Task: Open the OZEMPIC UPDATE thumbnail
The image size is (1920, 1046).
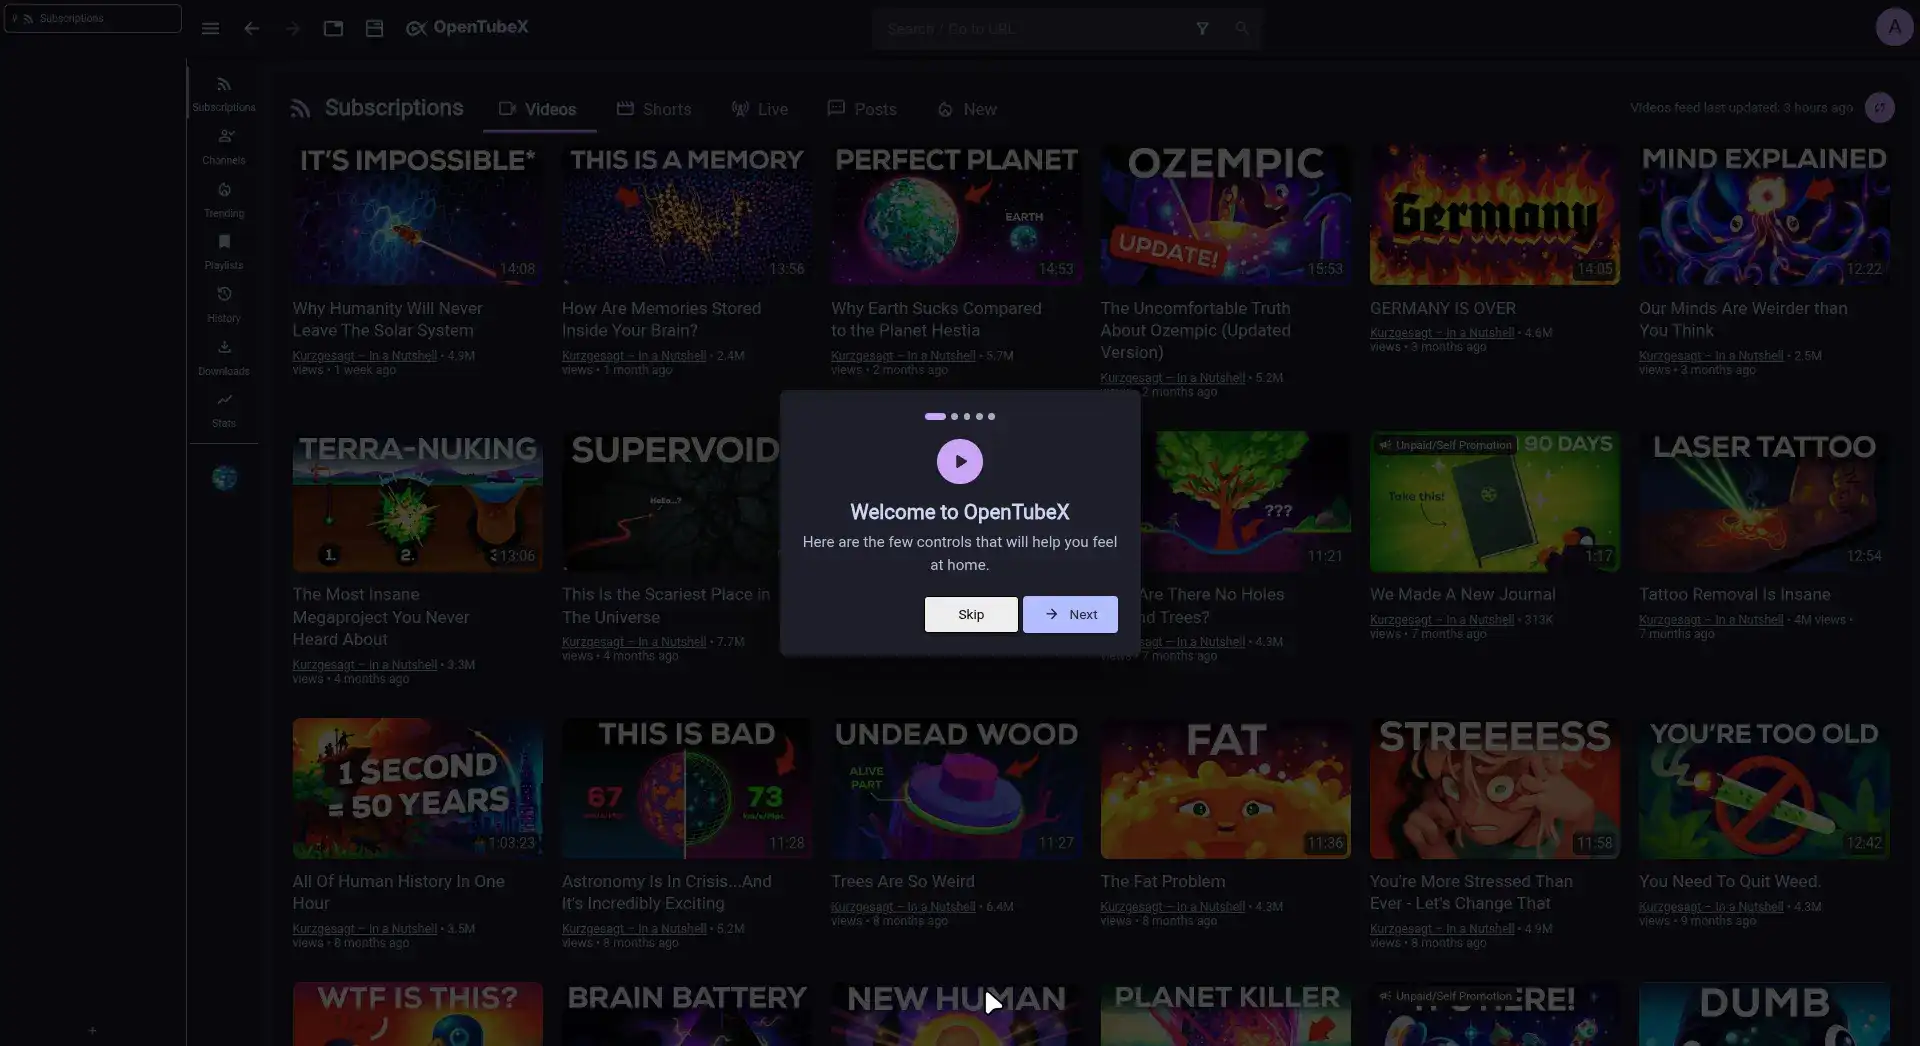Action: (x=1226, y=215)
